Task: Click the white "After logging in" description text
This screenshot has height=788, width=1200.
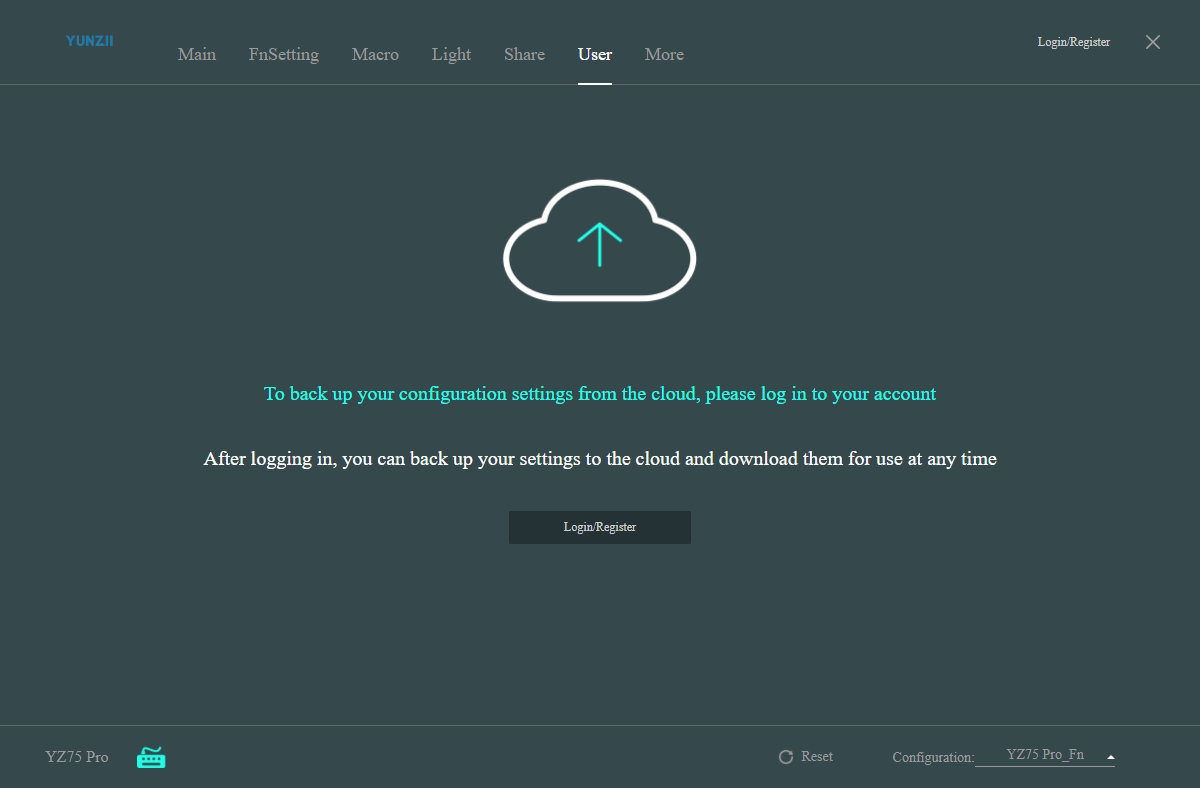Action: tap(600, 459)
